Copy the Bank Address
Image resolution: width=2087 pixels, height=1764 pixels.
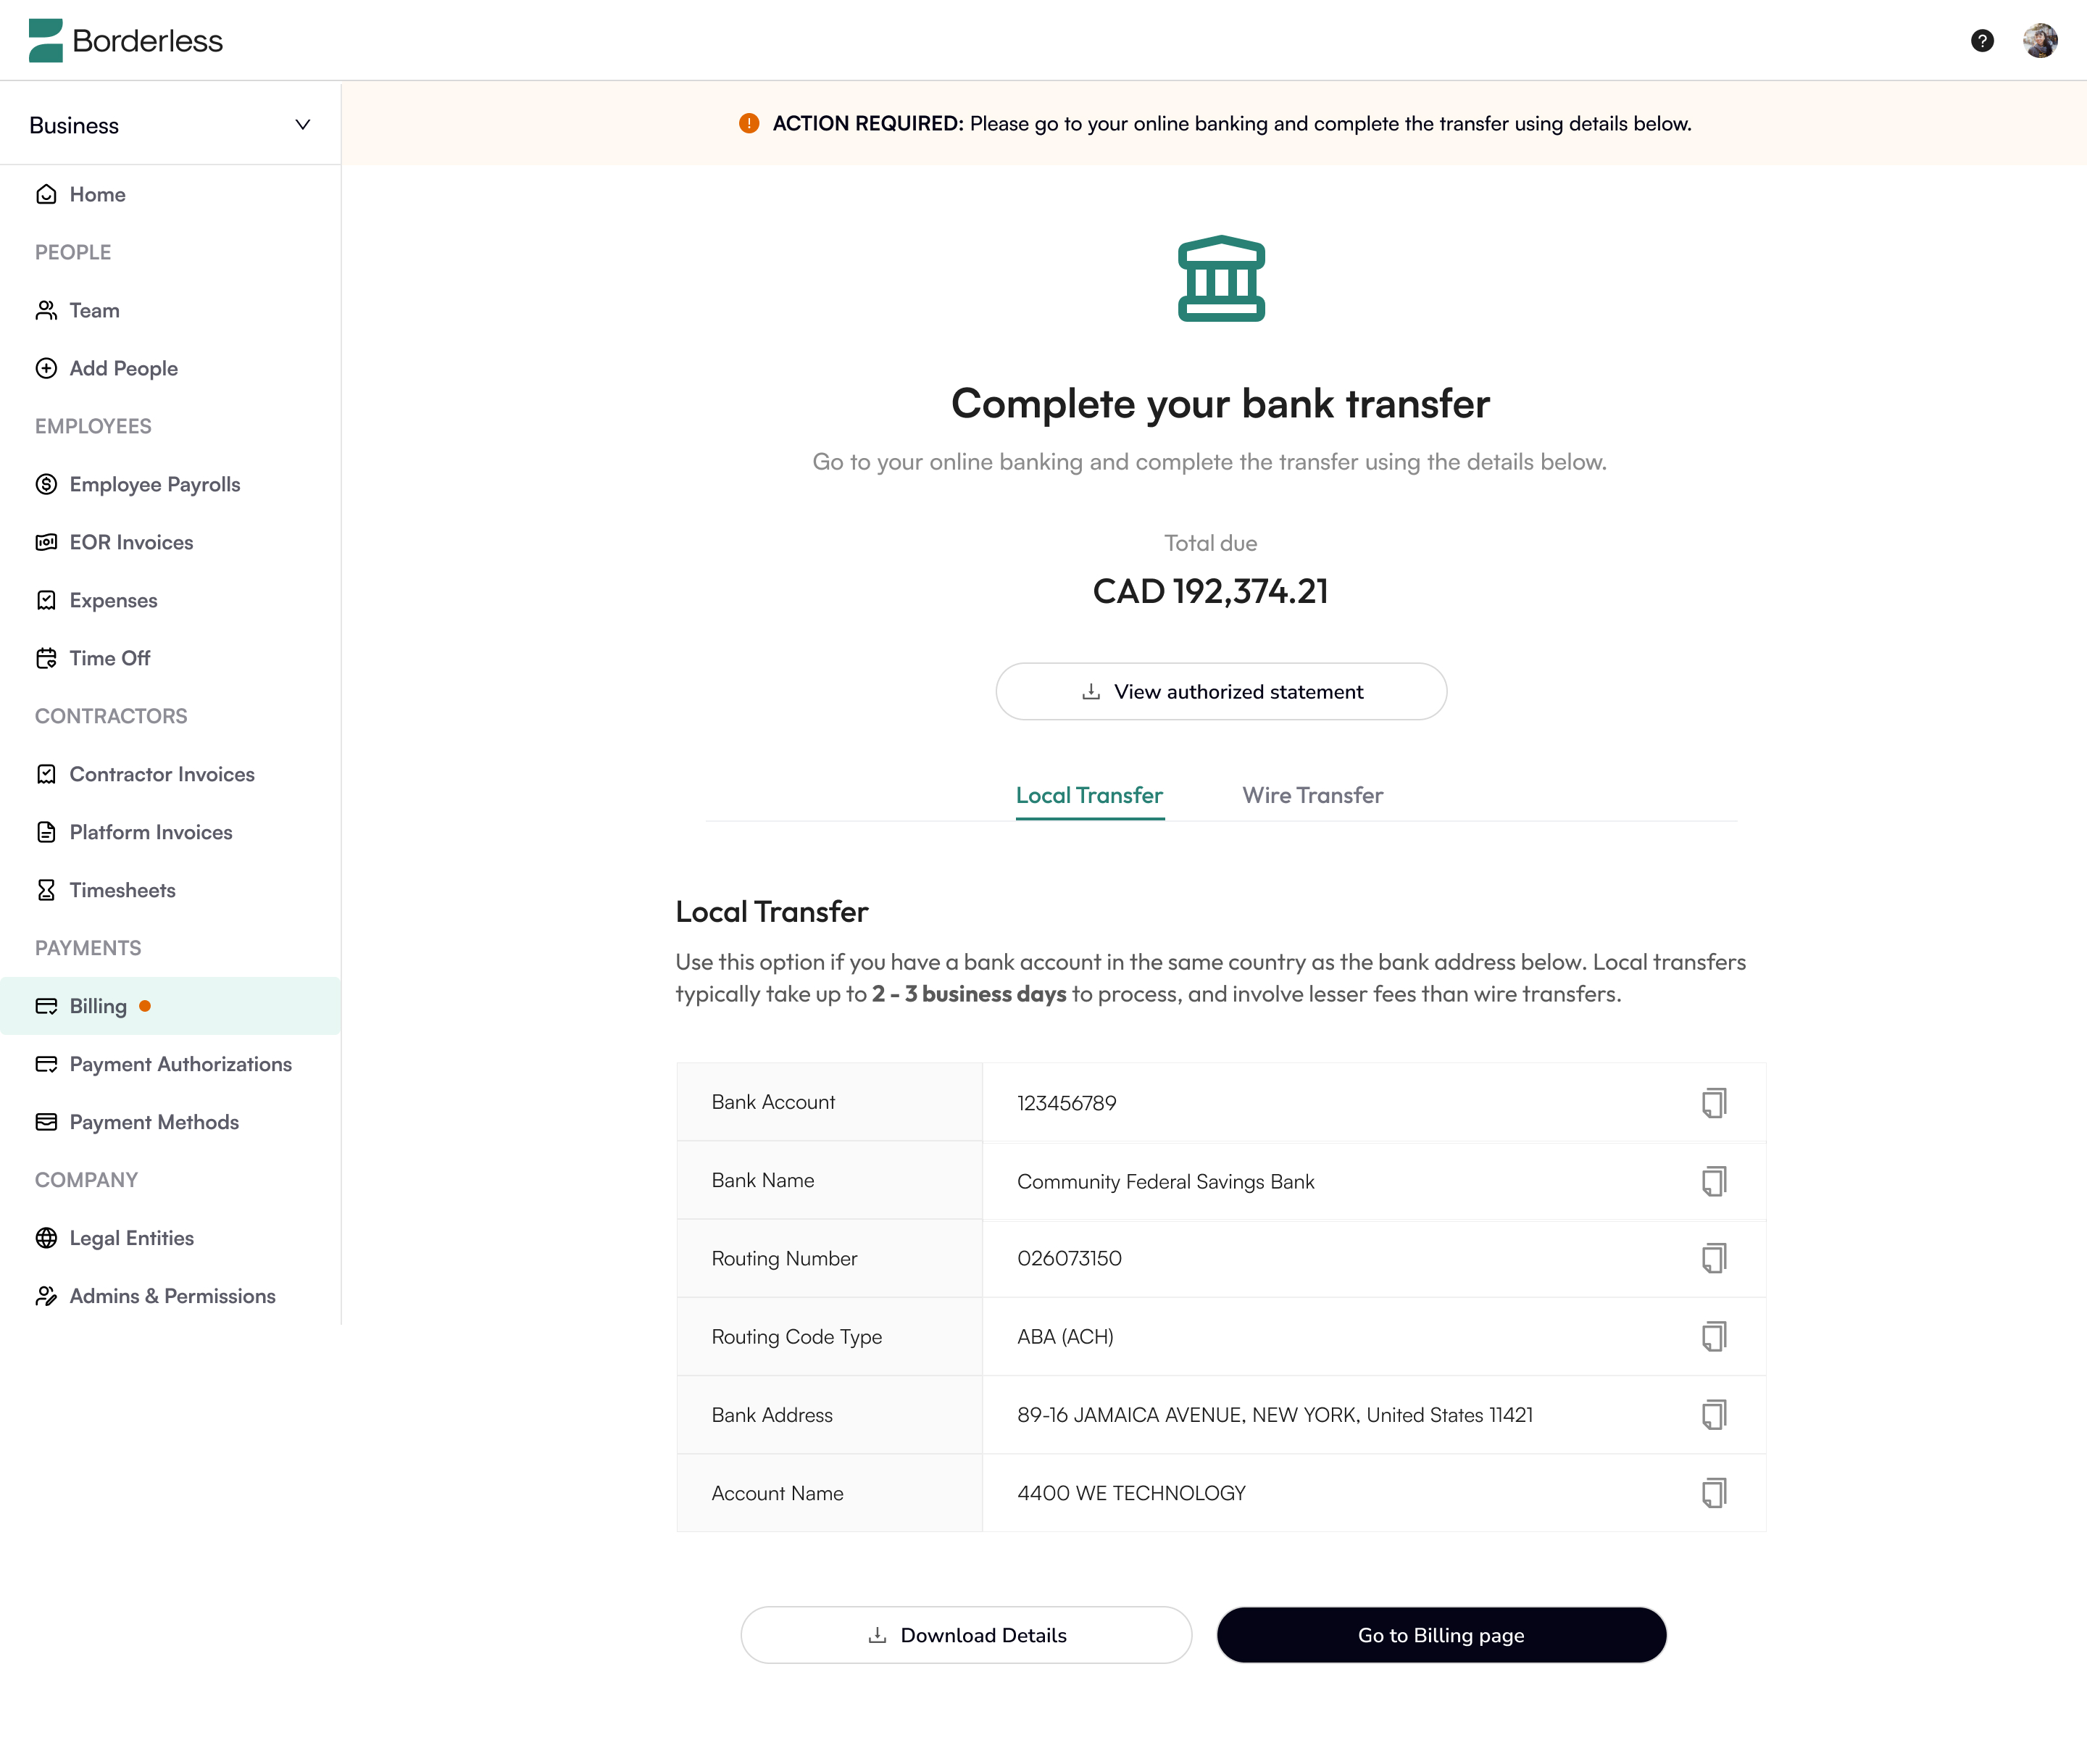(x=1714, y=1415)
